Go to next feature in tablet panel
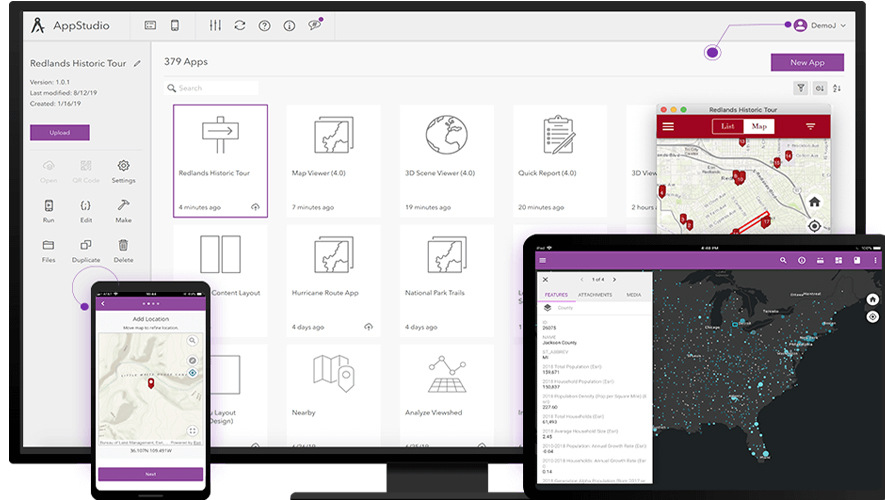The width and height of the screenshot is (885, 500). (615, 279)
